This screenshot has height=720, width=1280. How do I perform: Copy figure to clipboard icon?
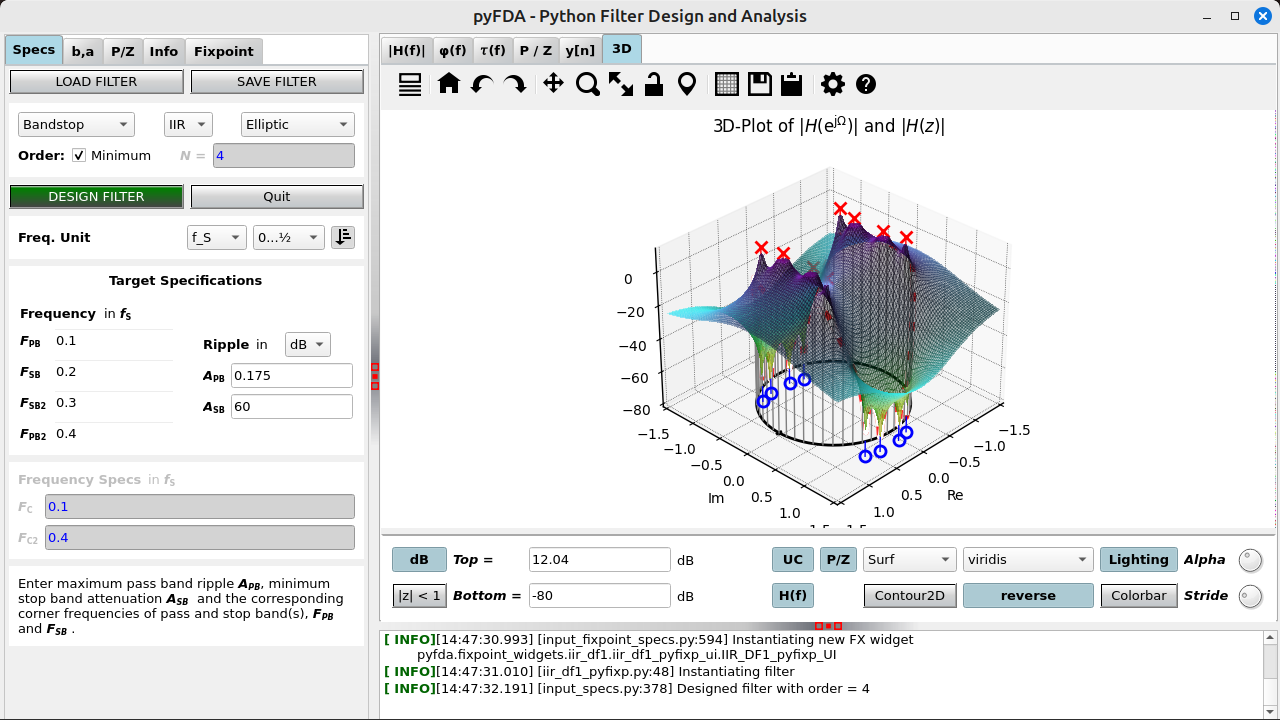(792, 85)
